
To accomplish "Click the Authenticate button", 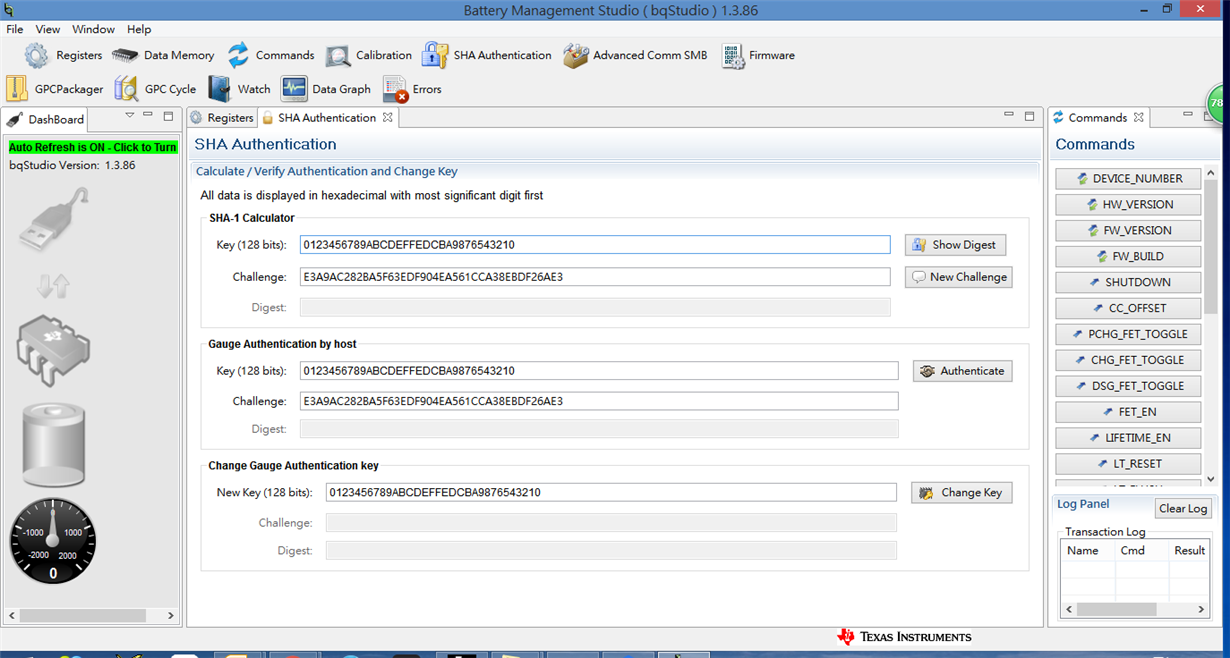I will point(962,371).
